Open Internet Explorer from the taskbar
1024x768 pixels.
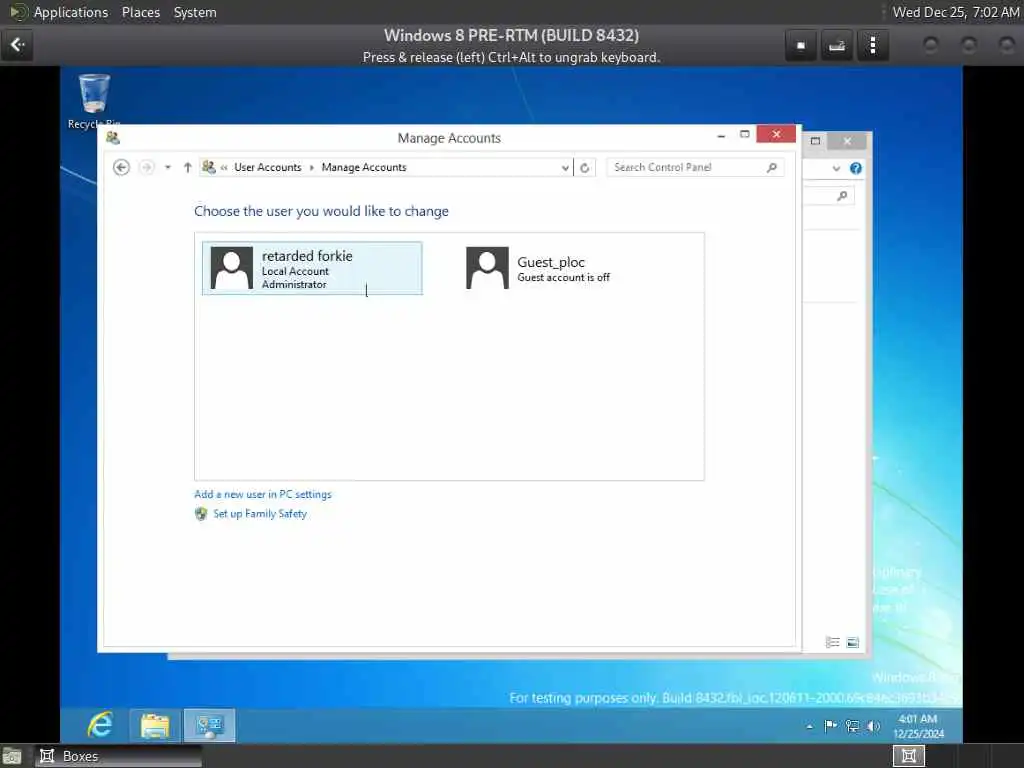tap(101, 725)
